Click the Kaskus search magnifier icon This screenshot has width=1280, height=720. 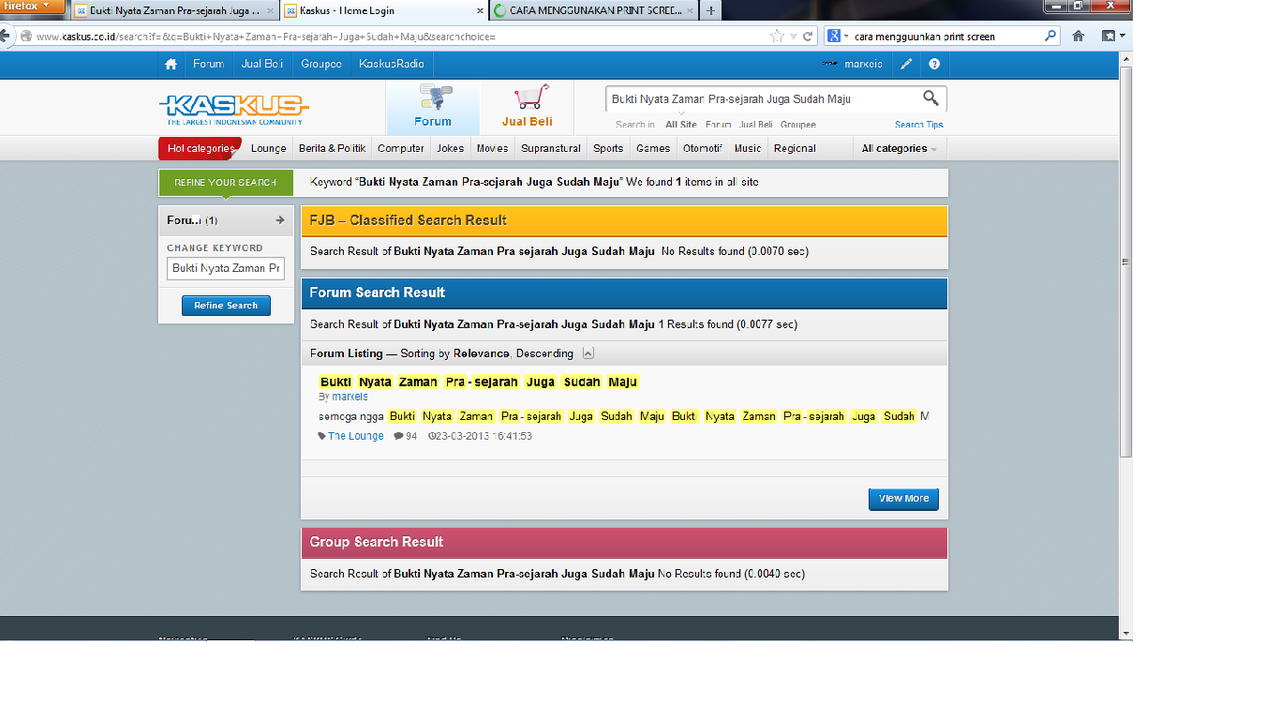(931, 98)
